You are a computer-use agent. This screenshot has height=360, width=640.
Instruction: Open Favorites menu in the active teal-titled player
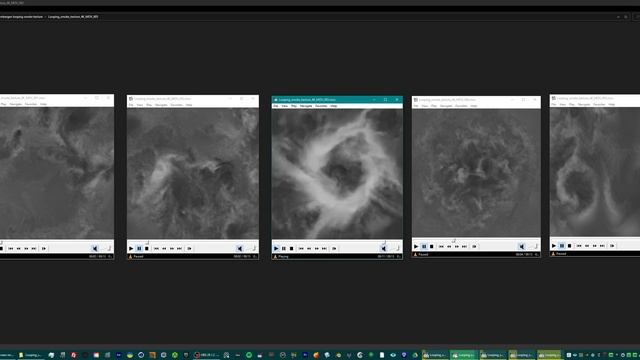coord(321,106)
